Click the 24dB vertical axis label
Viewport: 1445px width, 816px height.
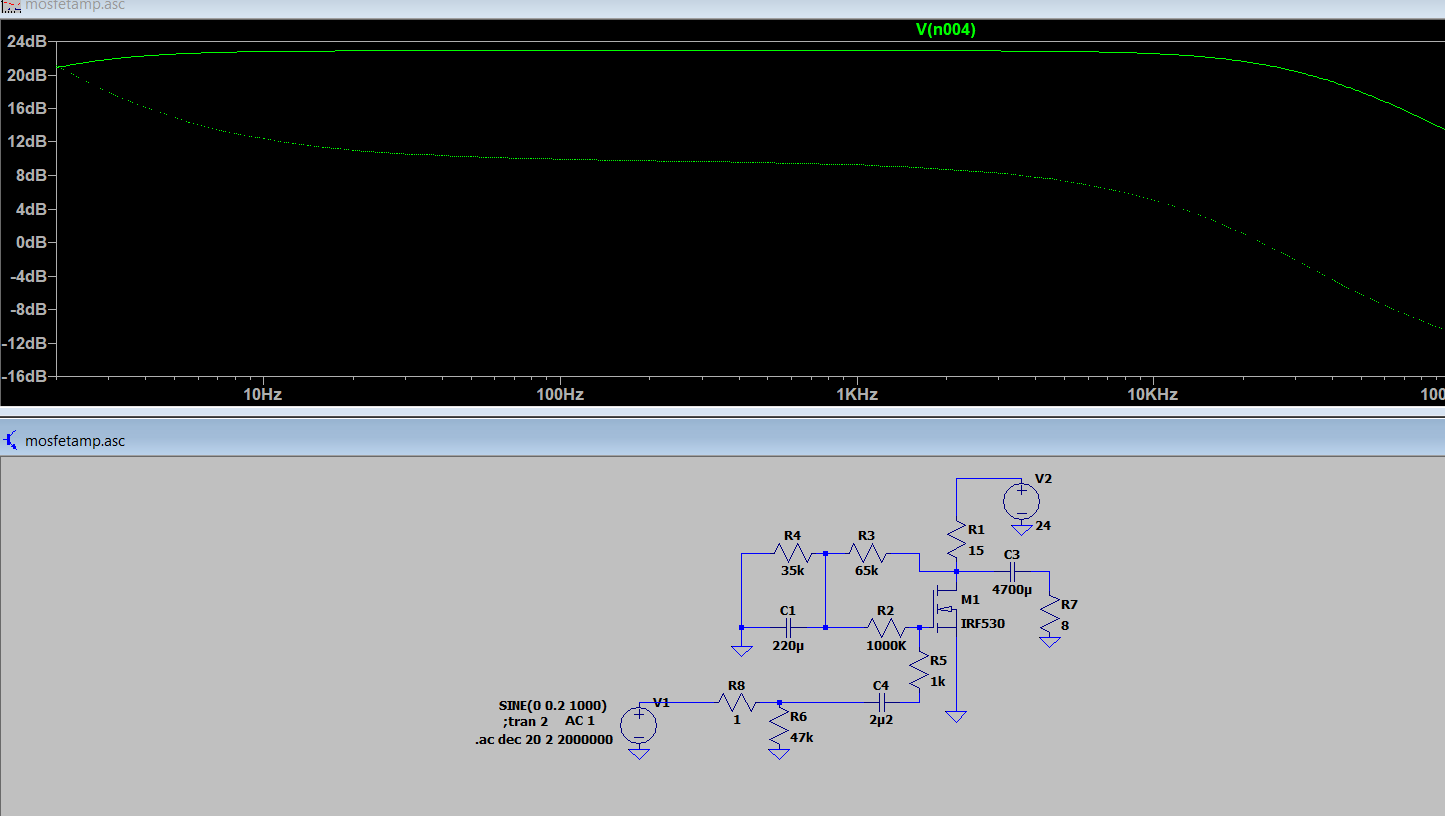27,41
